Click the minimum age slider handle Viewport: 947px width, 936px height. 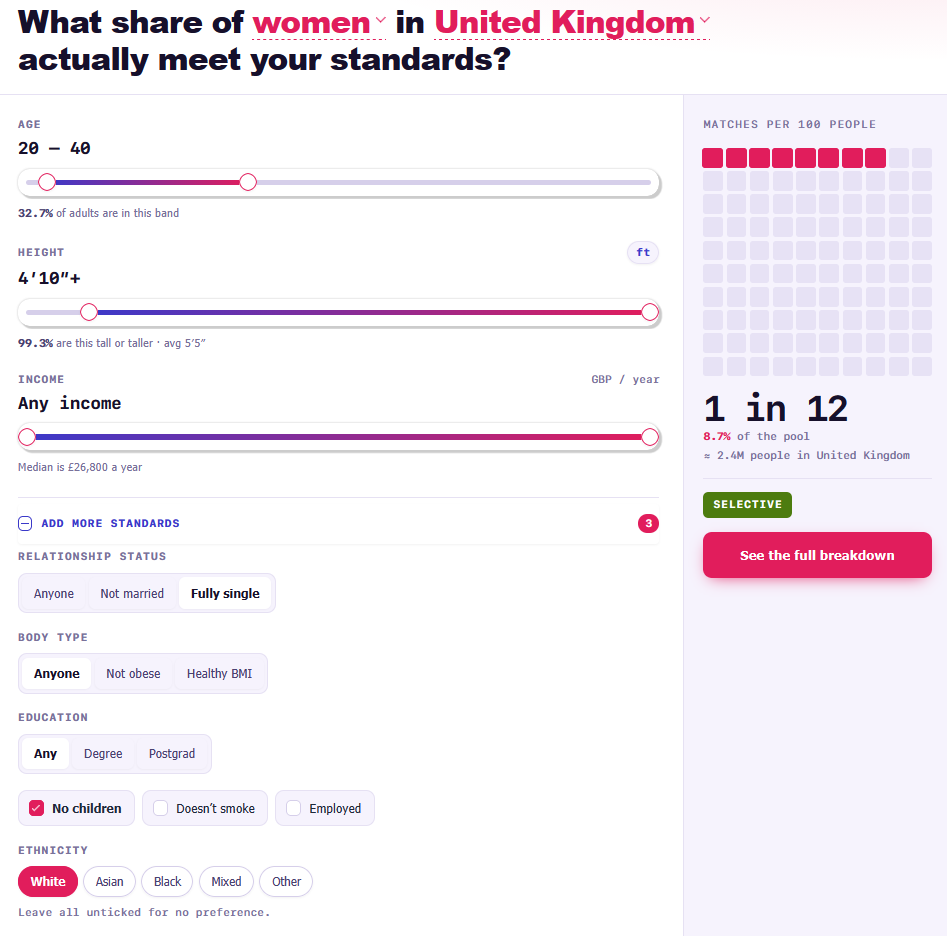click(47, 182)
